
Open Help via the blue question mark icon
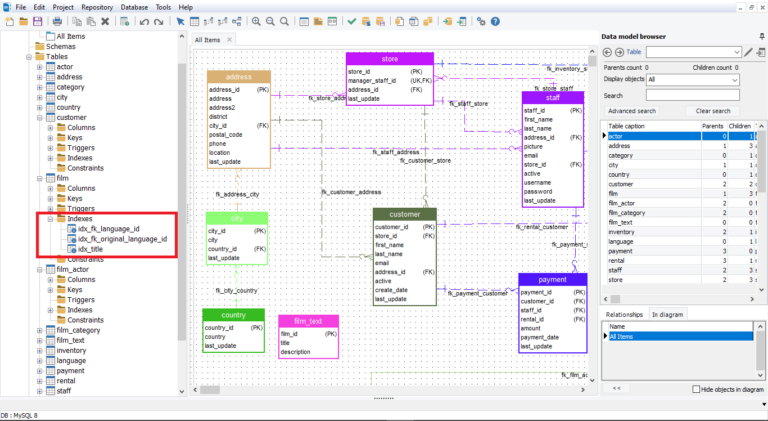click(495, 21)
